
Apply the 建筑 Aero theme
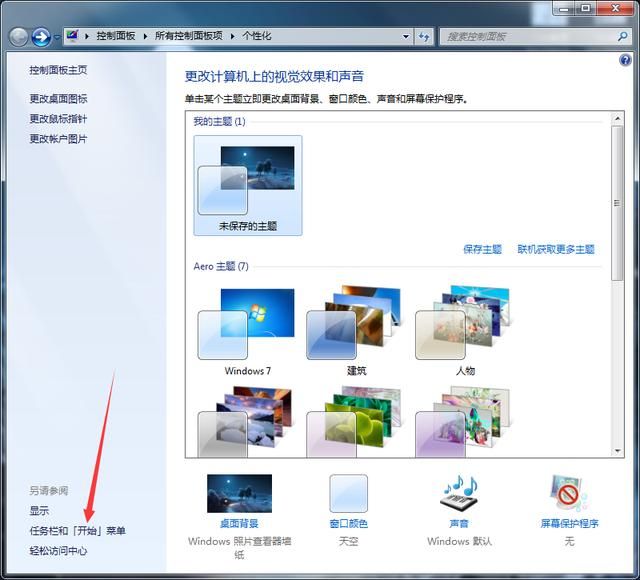tap(356, 331)
